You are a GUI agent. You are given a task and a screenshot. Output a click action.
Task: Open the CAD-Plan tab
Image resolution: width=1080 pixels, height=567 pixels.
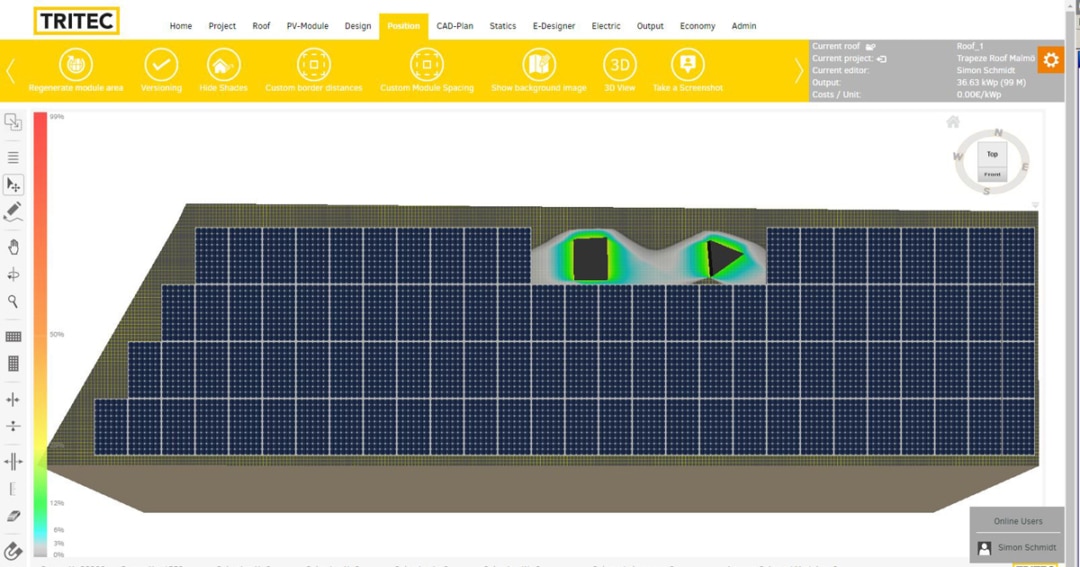455,26
